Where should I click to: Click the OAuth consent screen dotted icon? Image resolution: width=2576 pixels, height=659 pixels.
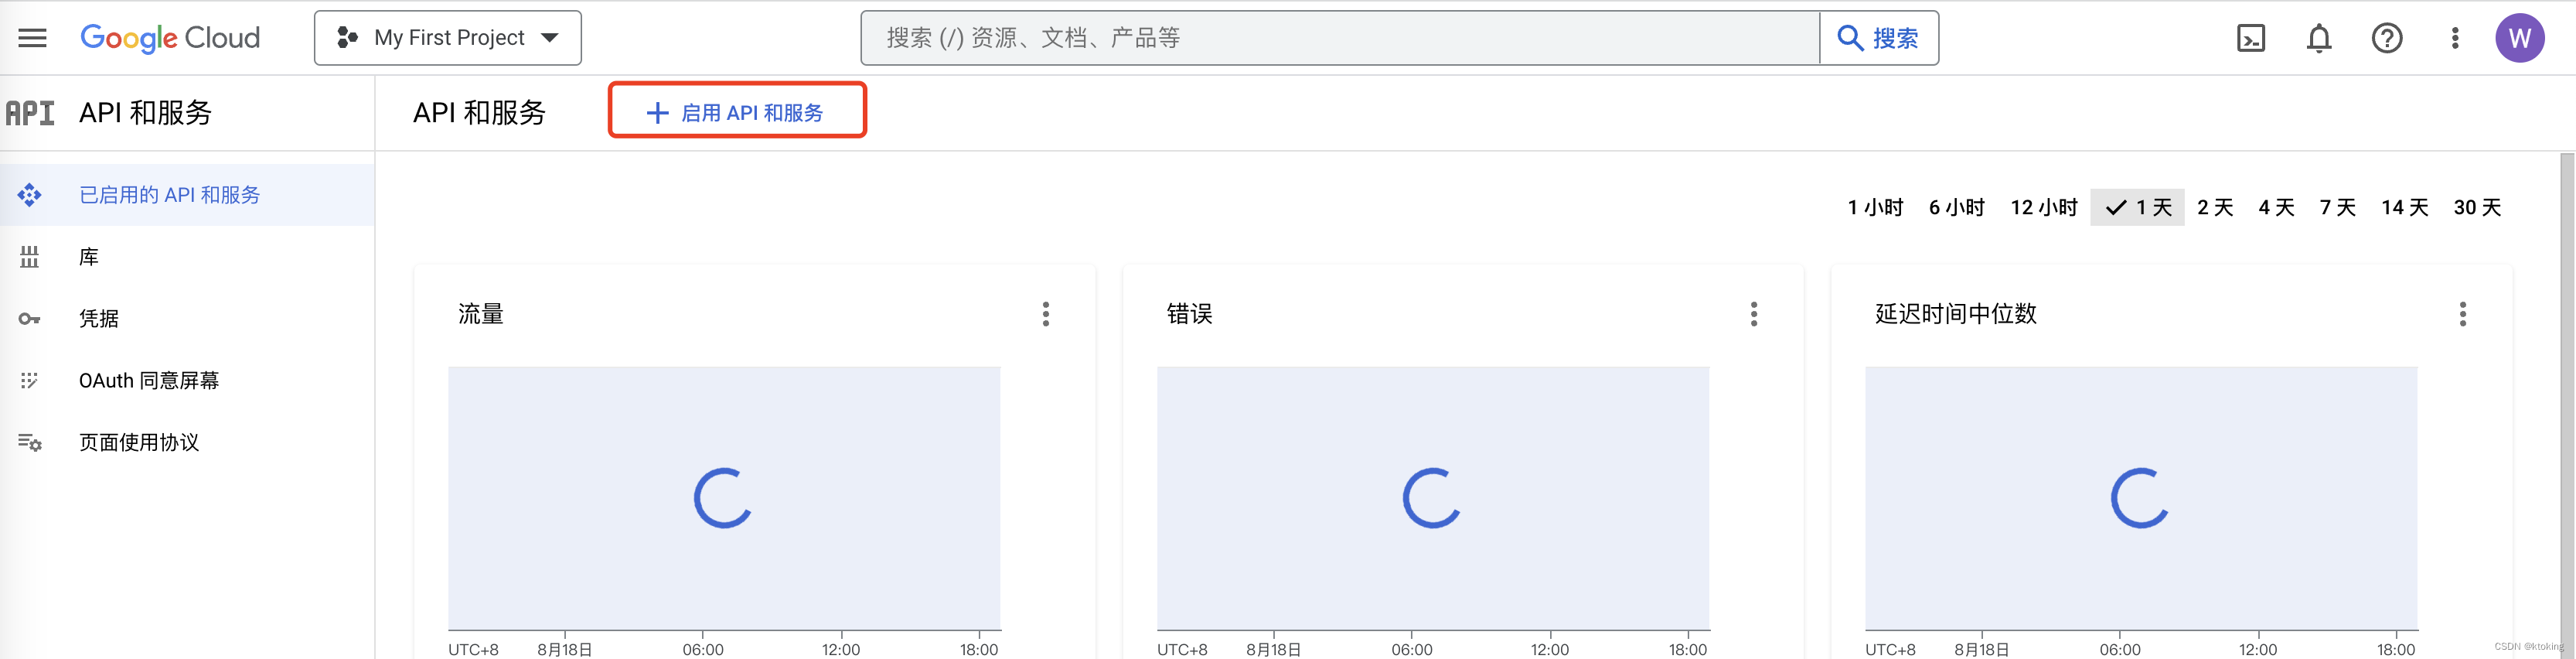(29, 380)
